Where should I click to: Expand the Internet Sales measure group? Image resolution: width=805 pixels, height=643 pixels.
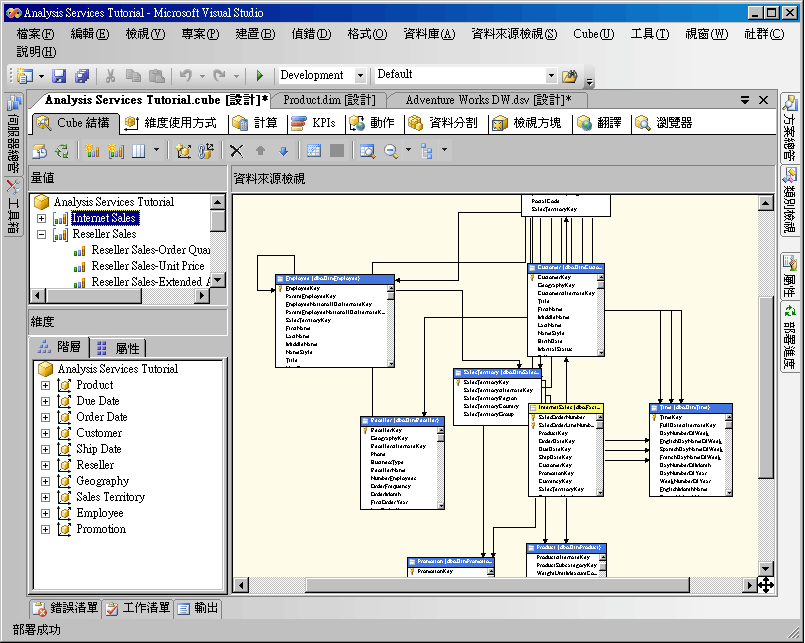(x=42, y=218)
